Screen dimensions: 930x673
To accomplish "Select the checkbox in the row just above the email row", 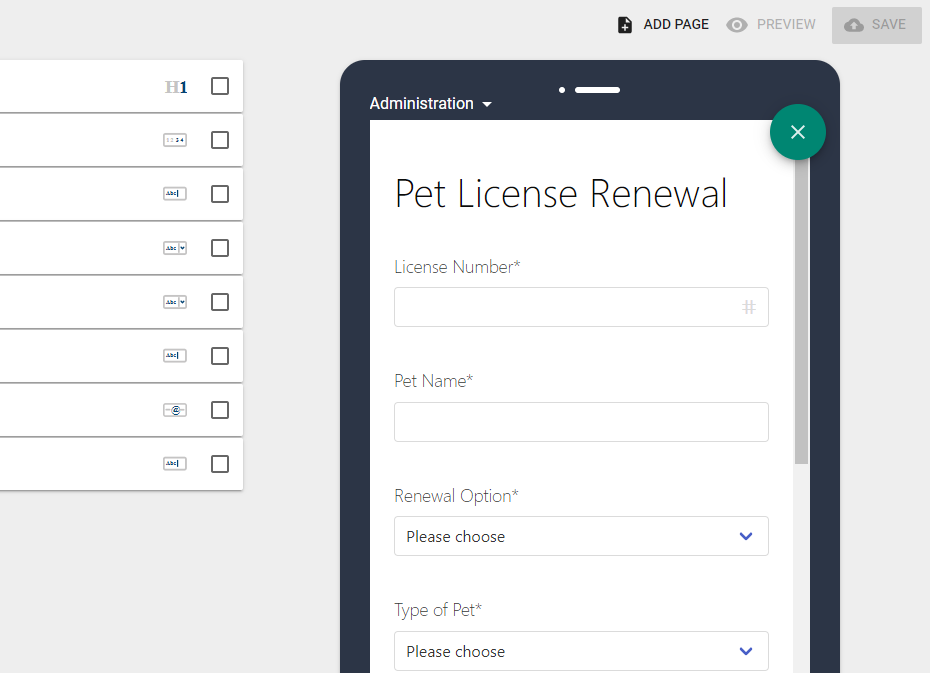I will (x=220, y=356).
